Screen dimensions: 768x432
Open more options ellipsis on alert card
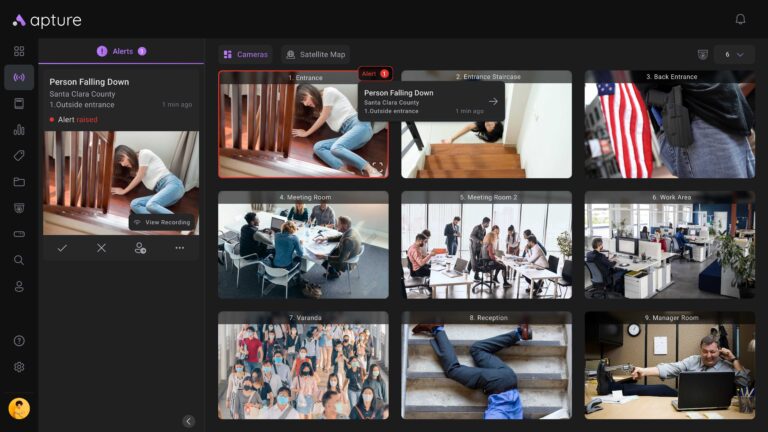pos(179,248)
